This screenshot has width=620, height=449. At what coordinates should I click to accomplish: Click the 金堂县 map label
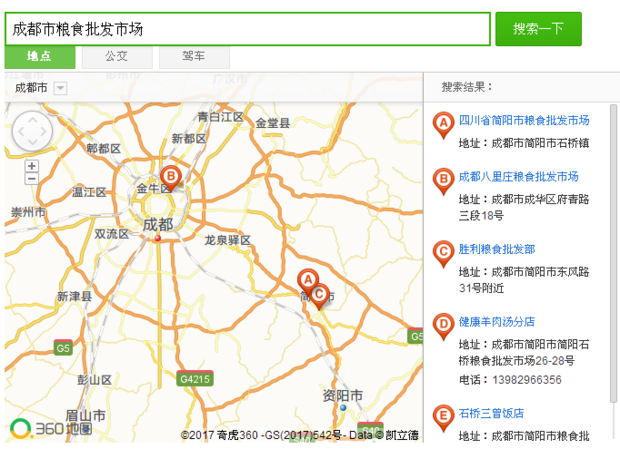(x=272, y=123)
